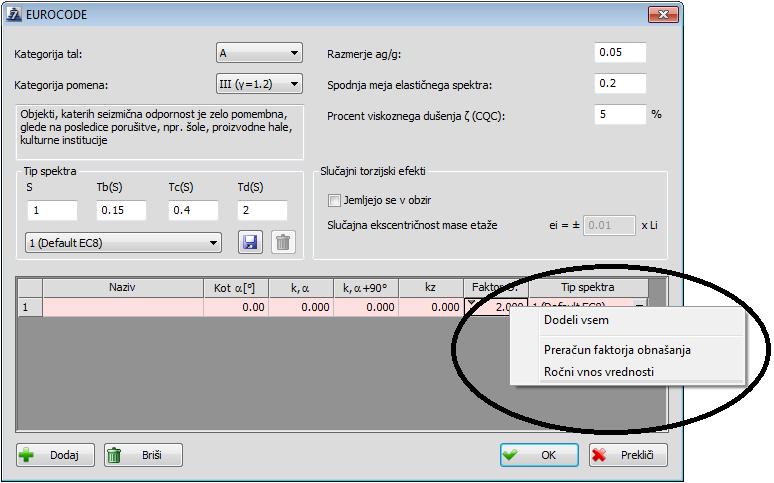Click the k,α cell value in row 1
The image size is (774, 483).
coord(301,307)
